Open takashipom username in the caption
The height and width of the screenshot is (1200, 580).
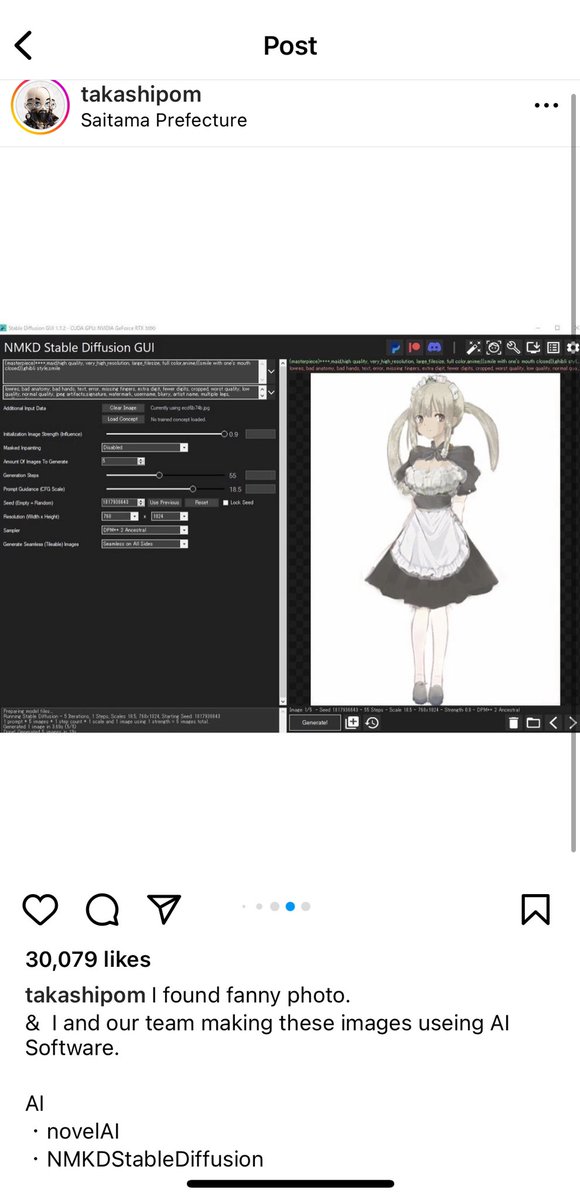pos(86,996)
